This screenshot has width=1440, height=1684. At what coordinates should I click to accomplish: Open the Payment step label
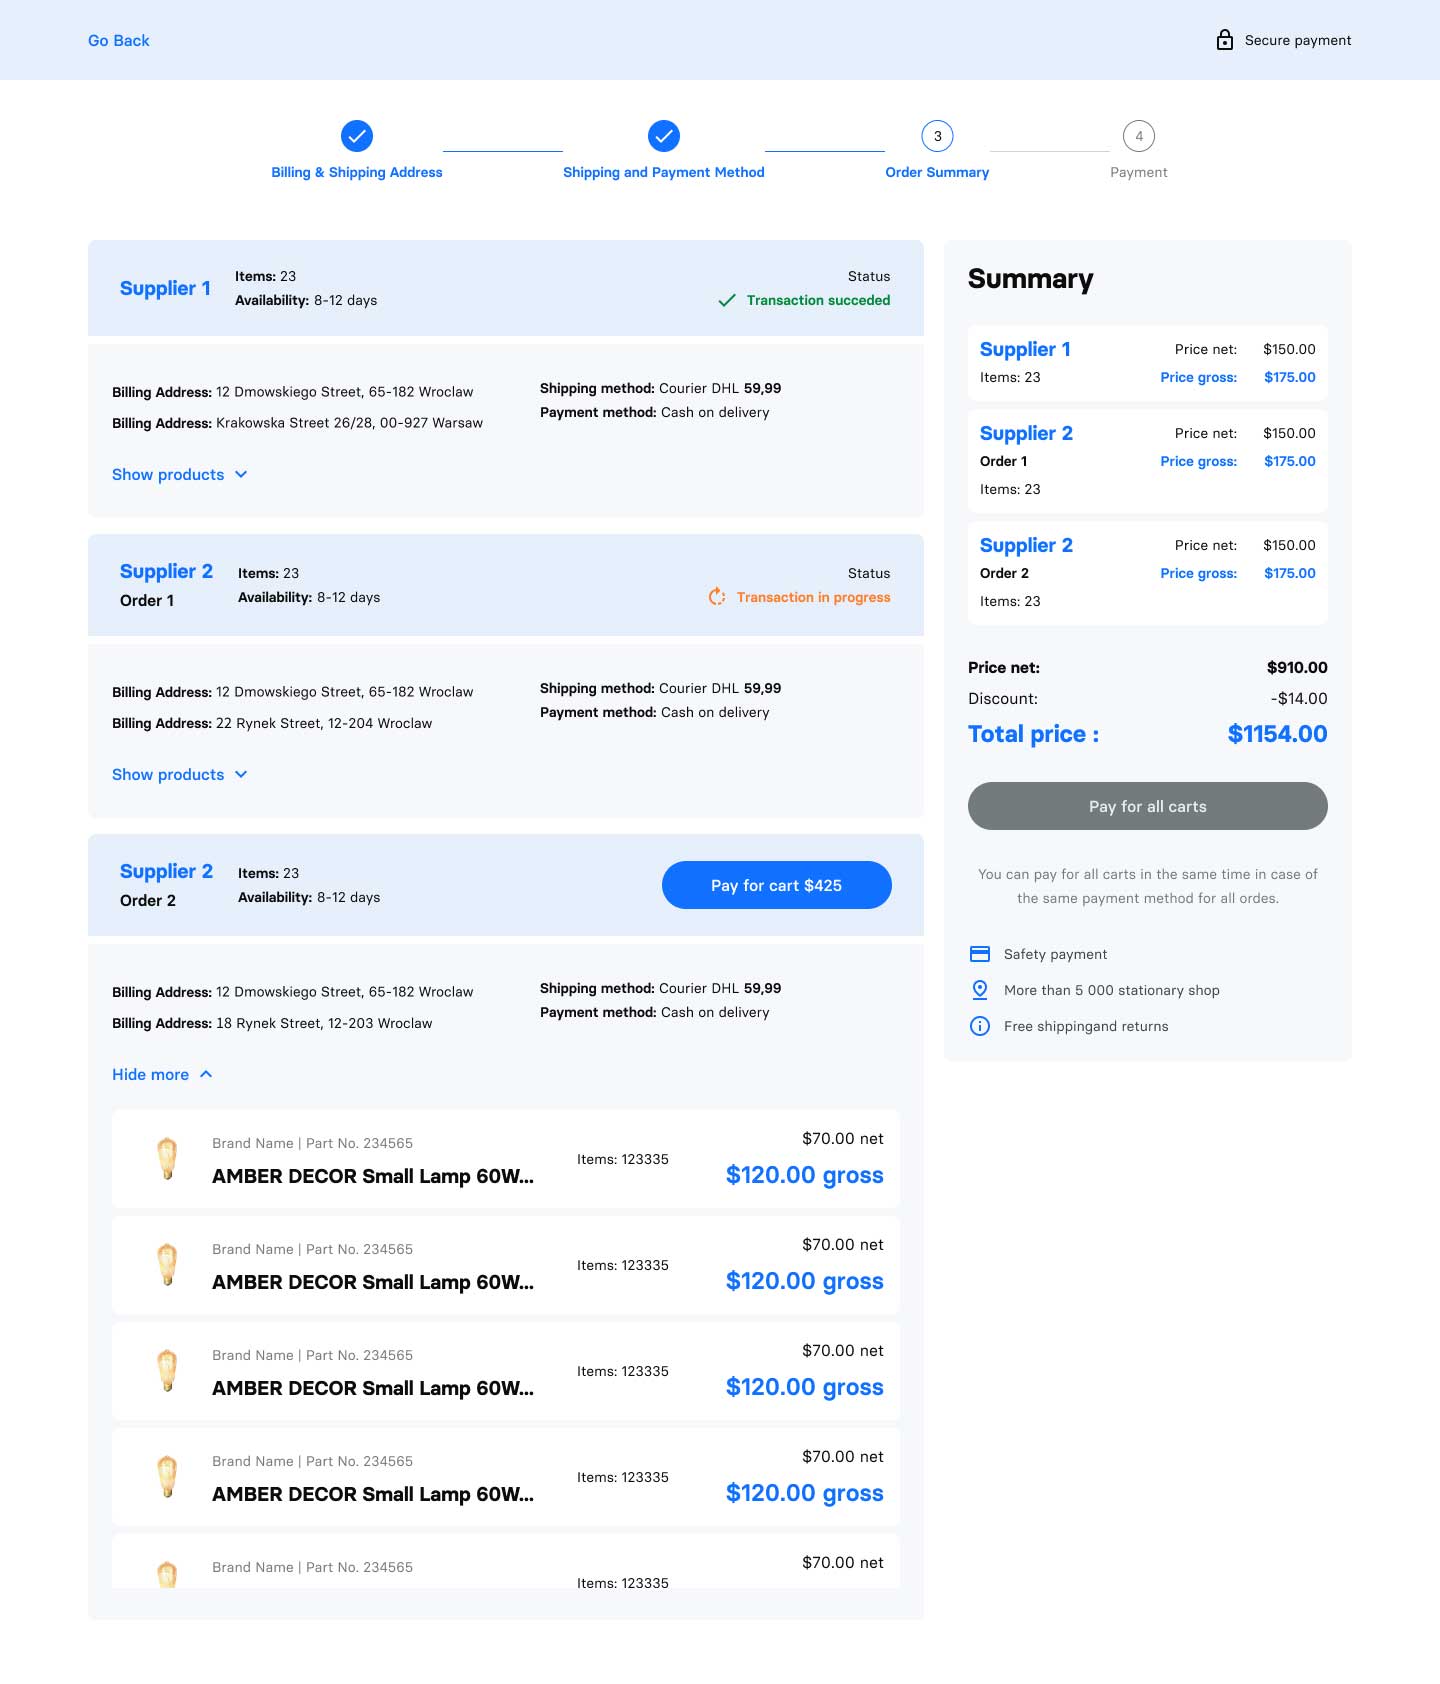click(1139, 172)
